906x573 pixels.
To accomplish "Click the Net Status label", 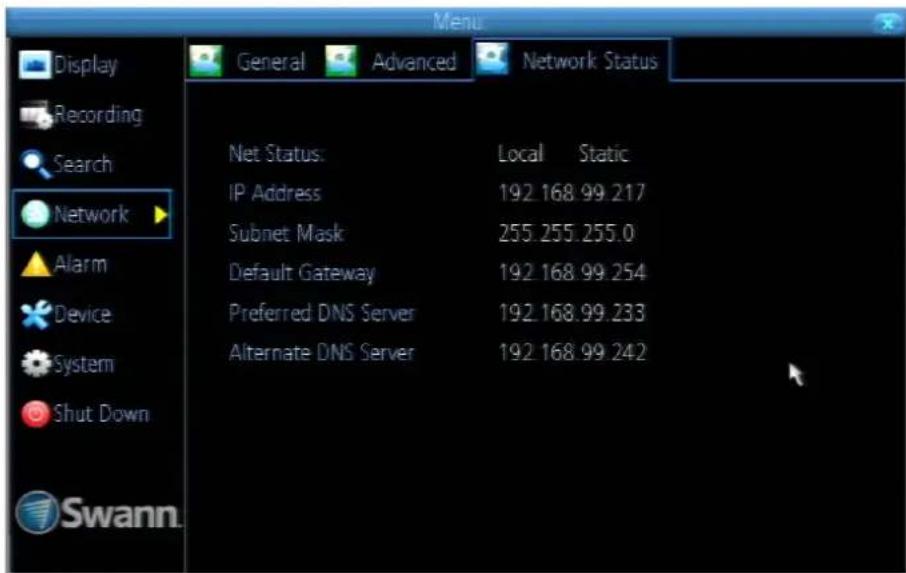I will (x=276, y=154).
